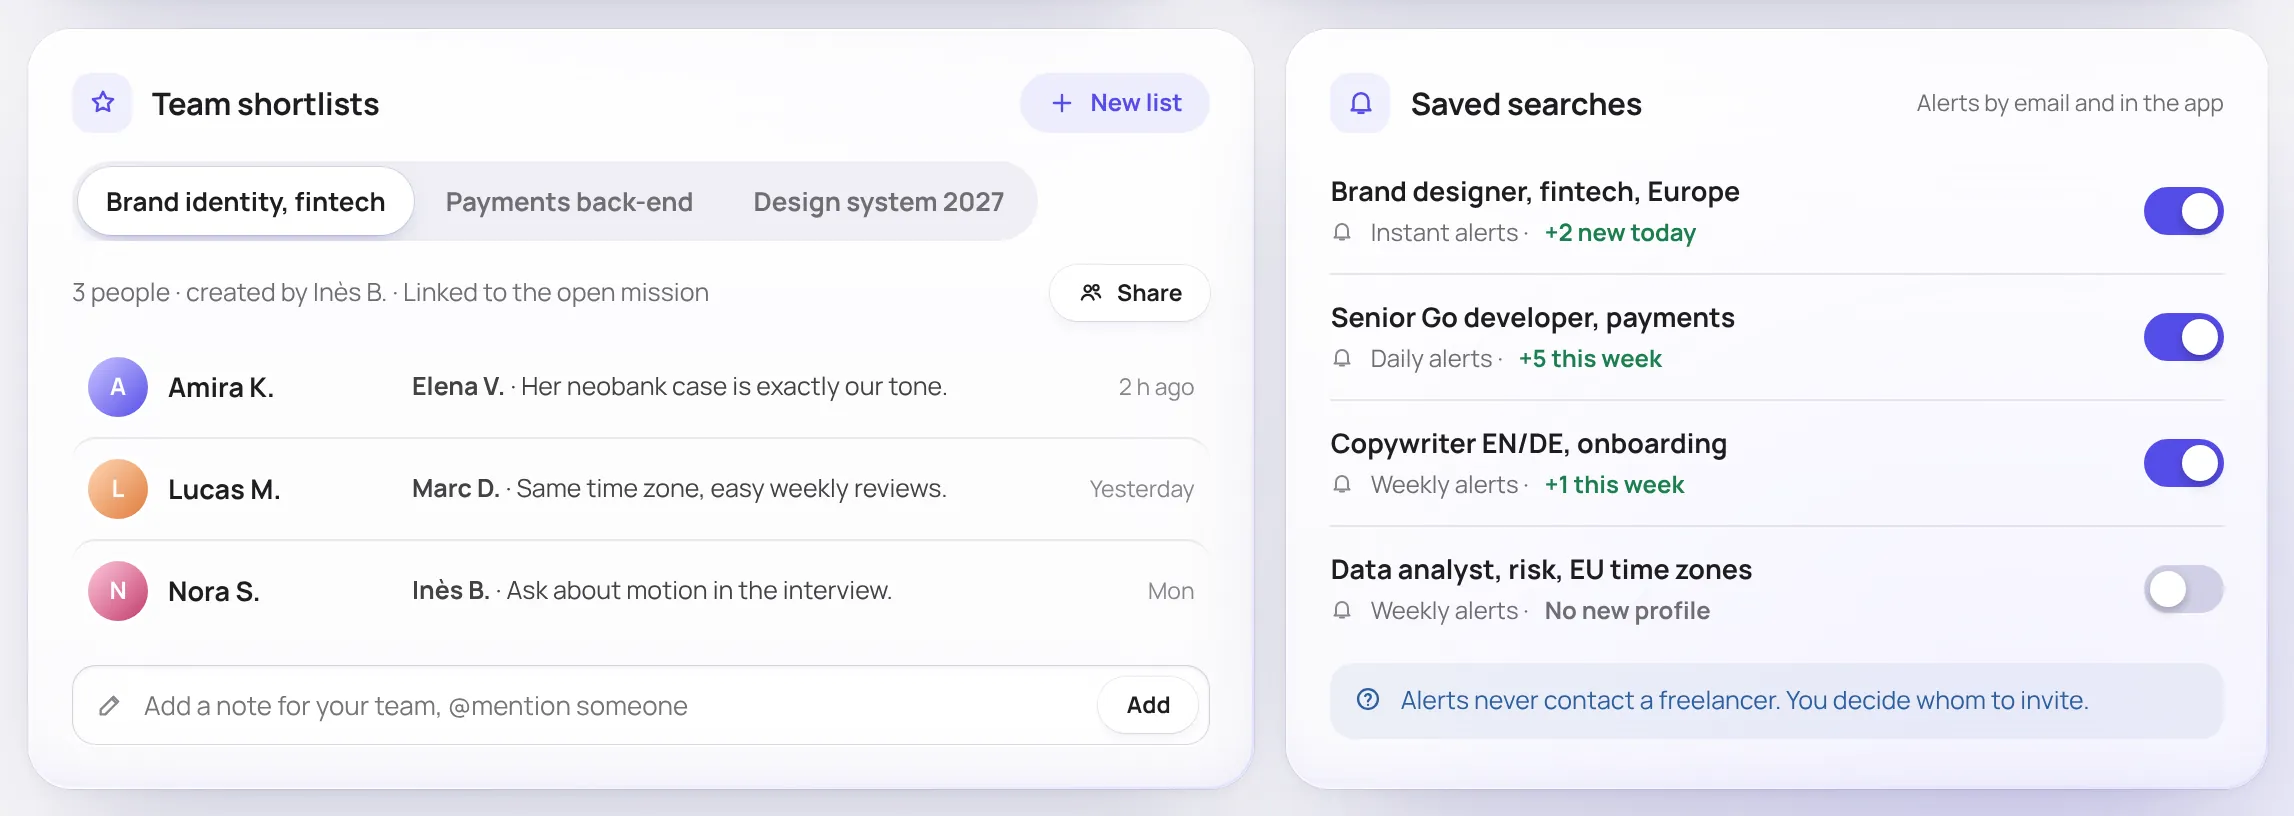This screenshot has width=2294, height=816.
Task: Open Amira K.'s profile name
Action: click(x=221, y=388)
